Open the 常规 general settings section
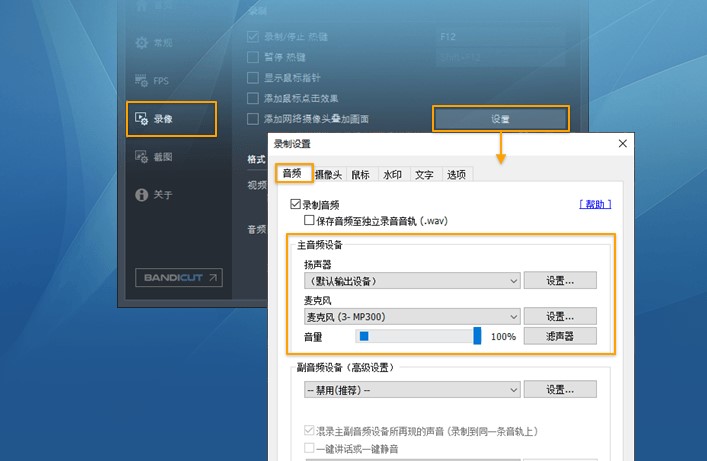 point(154,43)
